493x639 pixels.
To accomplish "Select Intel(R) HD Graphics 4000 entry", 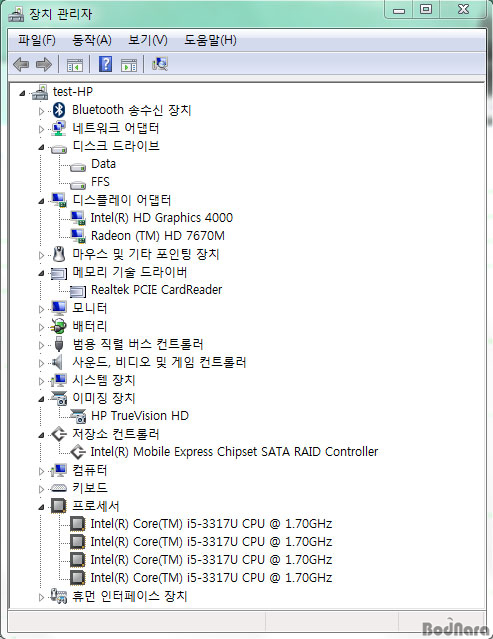I will coord(162,218).
